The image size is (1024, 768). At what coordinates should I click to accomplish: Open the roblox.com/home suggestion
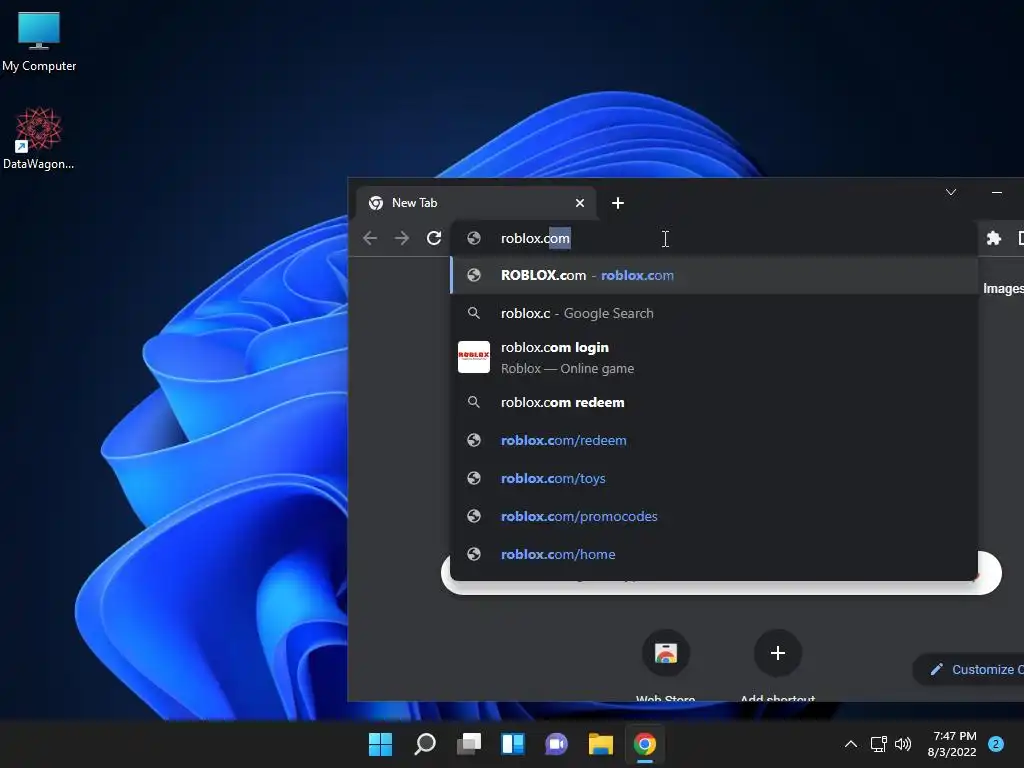[714, 554]
